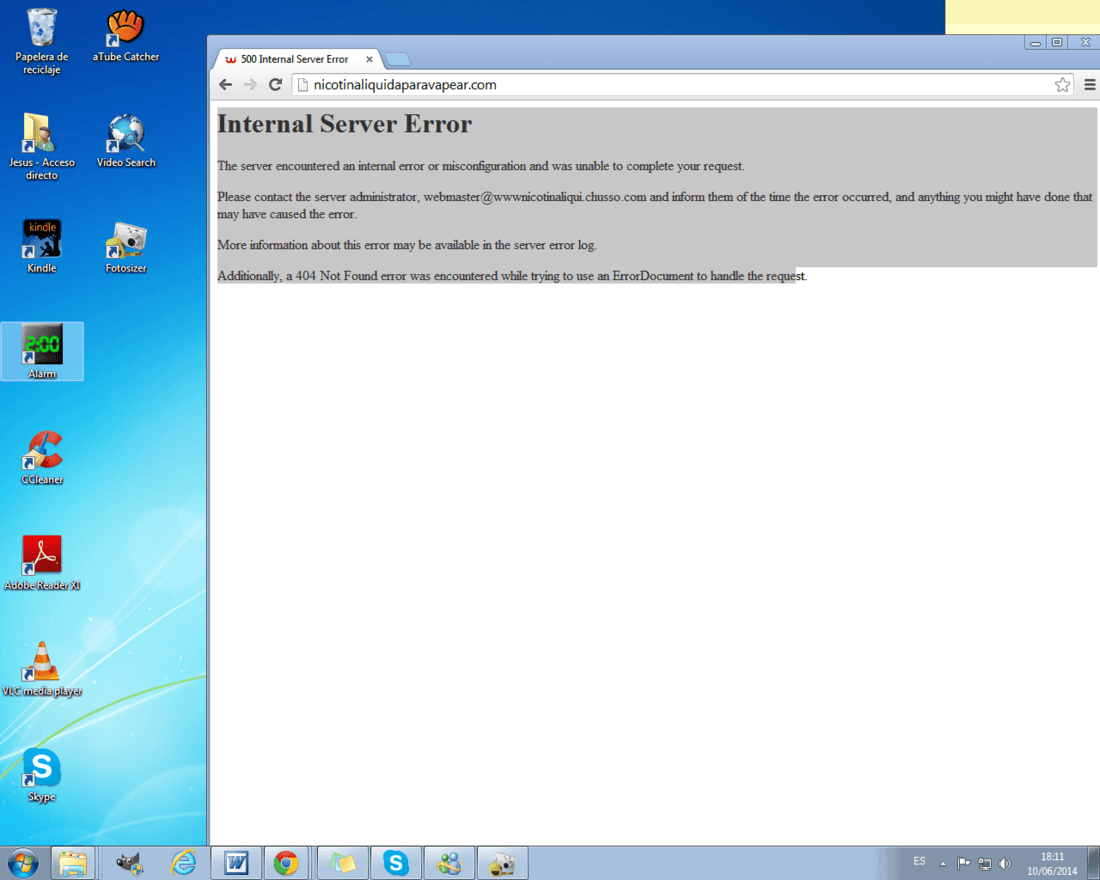
Task: Open Internet Explorer from the taskbar
Action: click(183, 863)
